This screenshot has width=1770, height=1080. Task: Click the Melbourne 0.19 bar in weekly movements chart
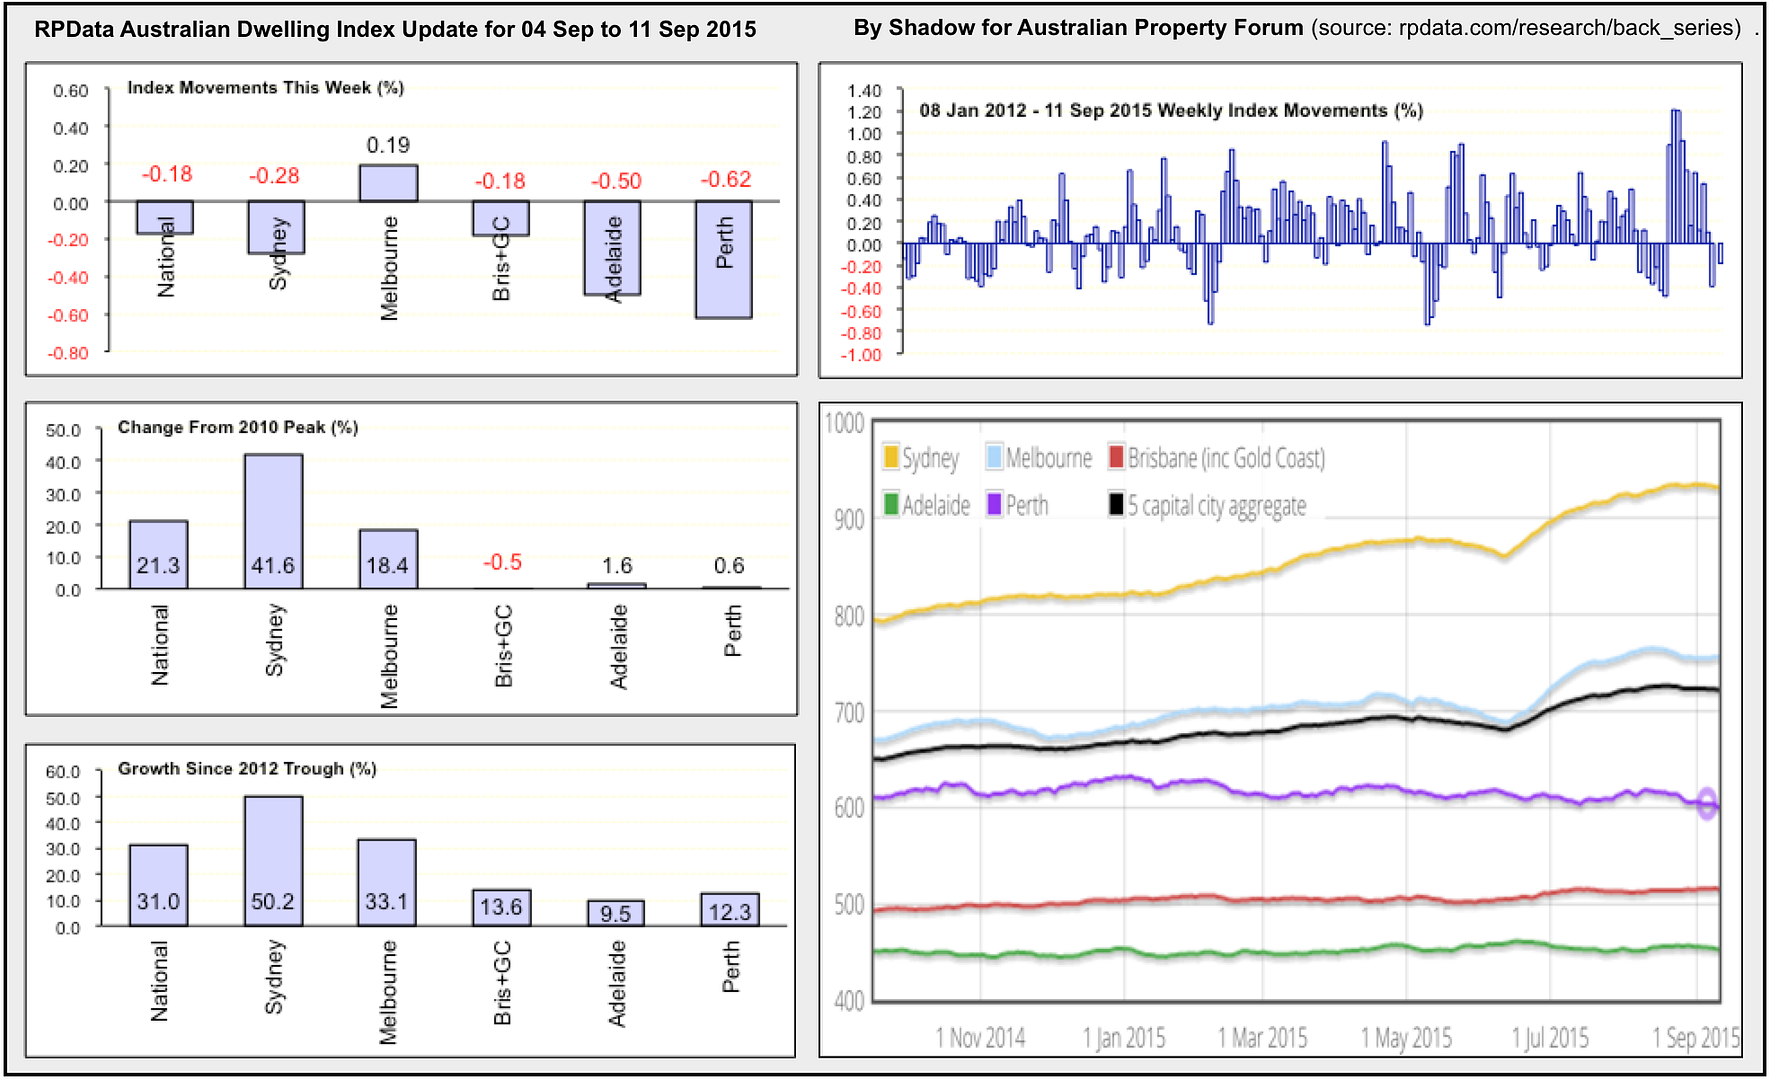pos(388,183)
